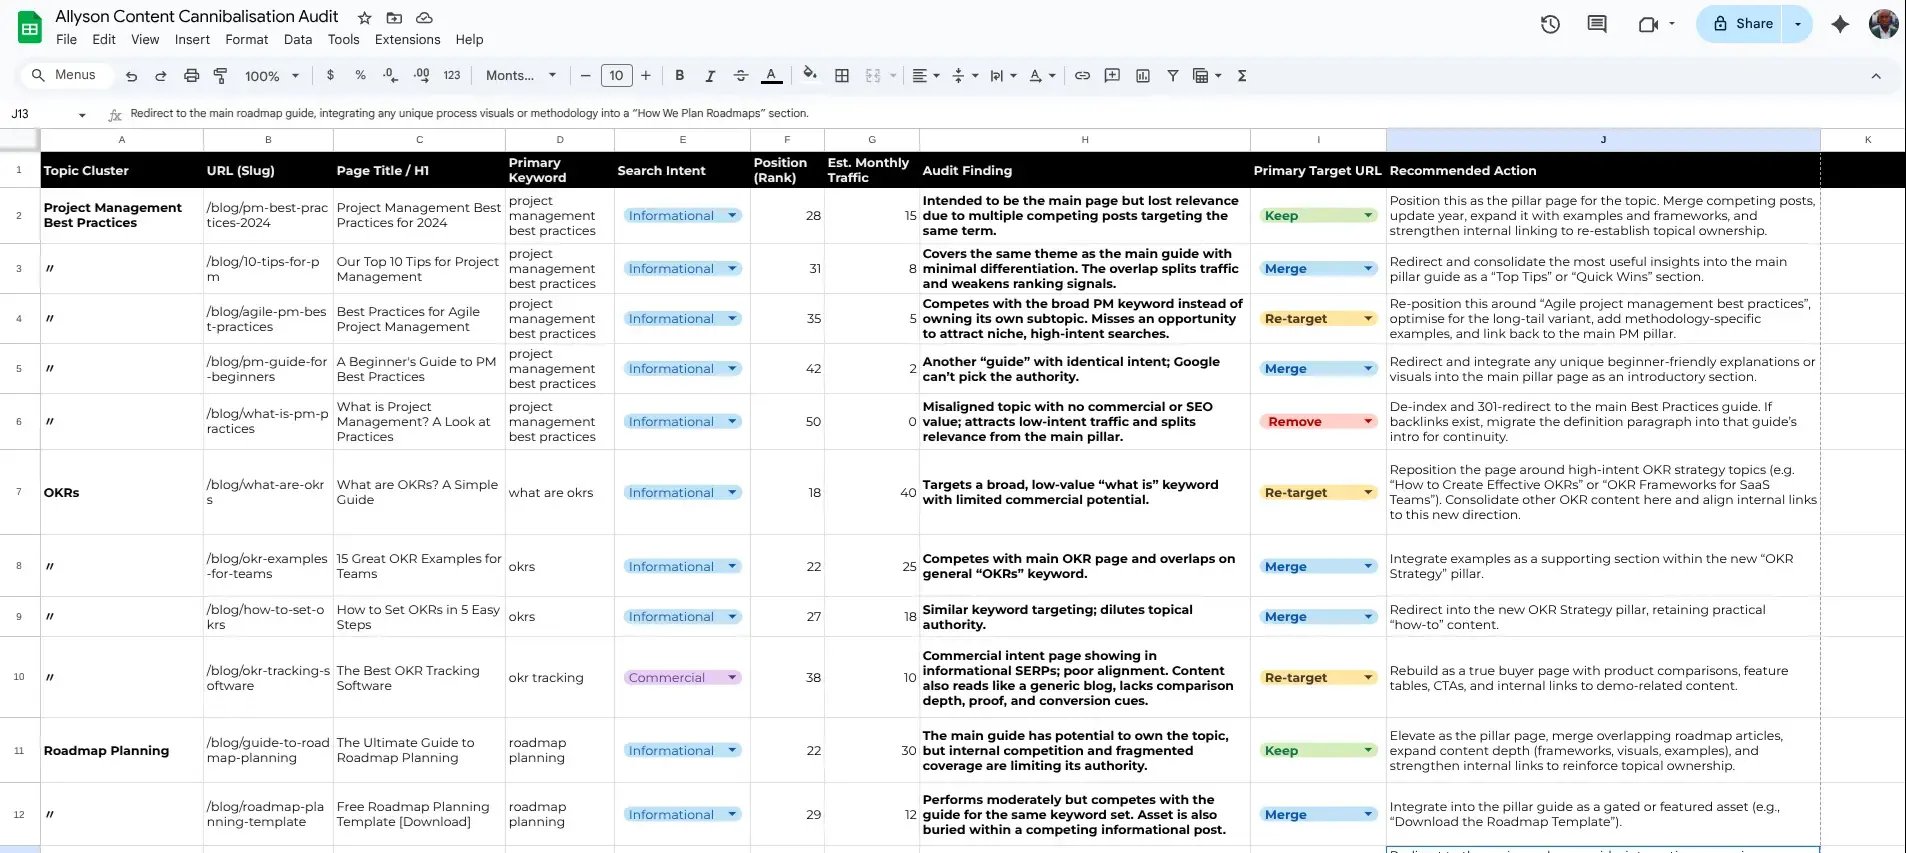View cloud document status
The image size is (1906, 853).
coord(424,18)
